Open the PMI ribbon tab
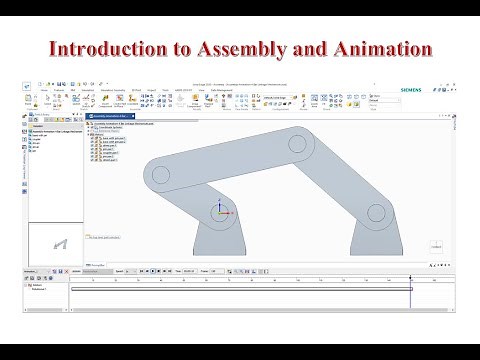Viewport: 480px width, 360px height. point(73,90)
